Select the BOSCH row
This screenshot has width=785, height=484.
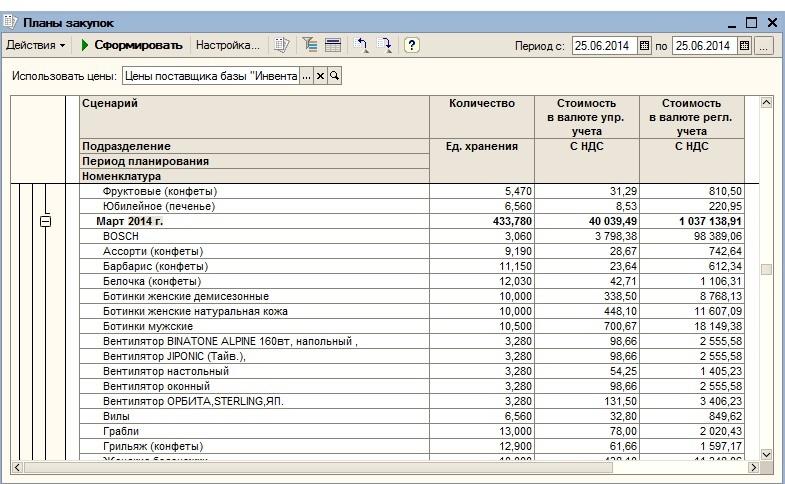click(411, 236)
